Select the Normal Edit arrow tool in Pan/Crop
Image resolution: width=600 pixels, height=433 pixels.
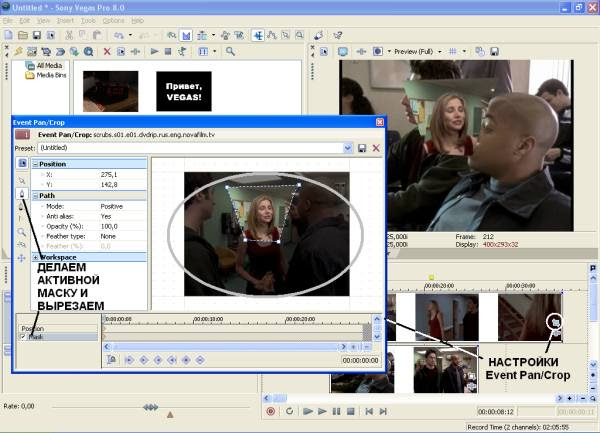point(22,181)
